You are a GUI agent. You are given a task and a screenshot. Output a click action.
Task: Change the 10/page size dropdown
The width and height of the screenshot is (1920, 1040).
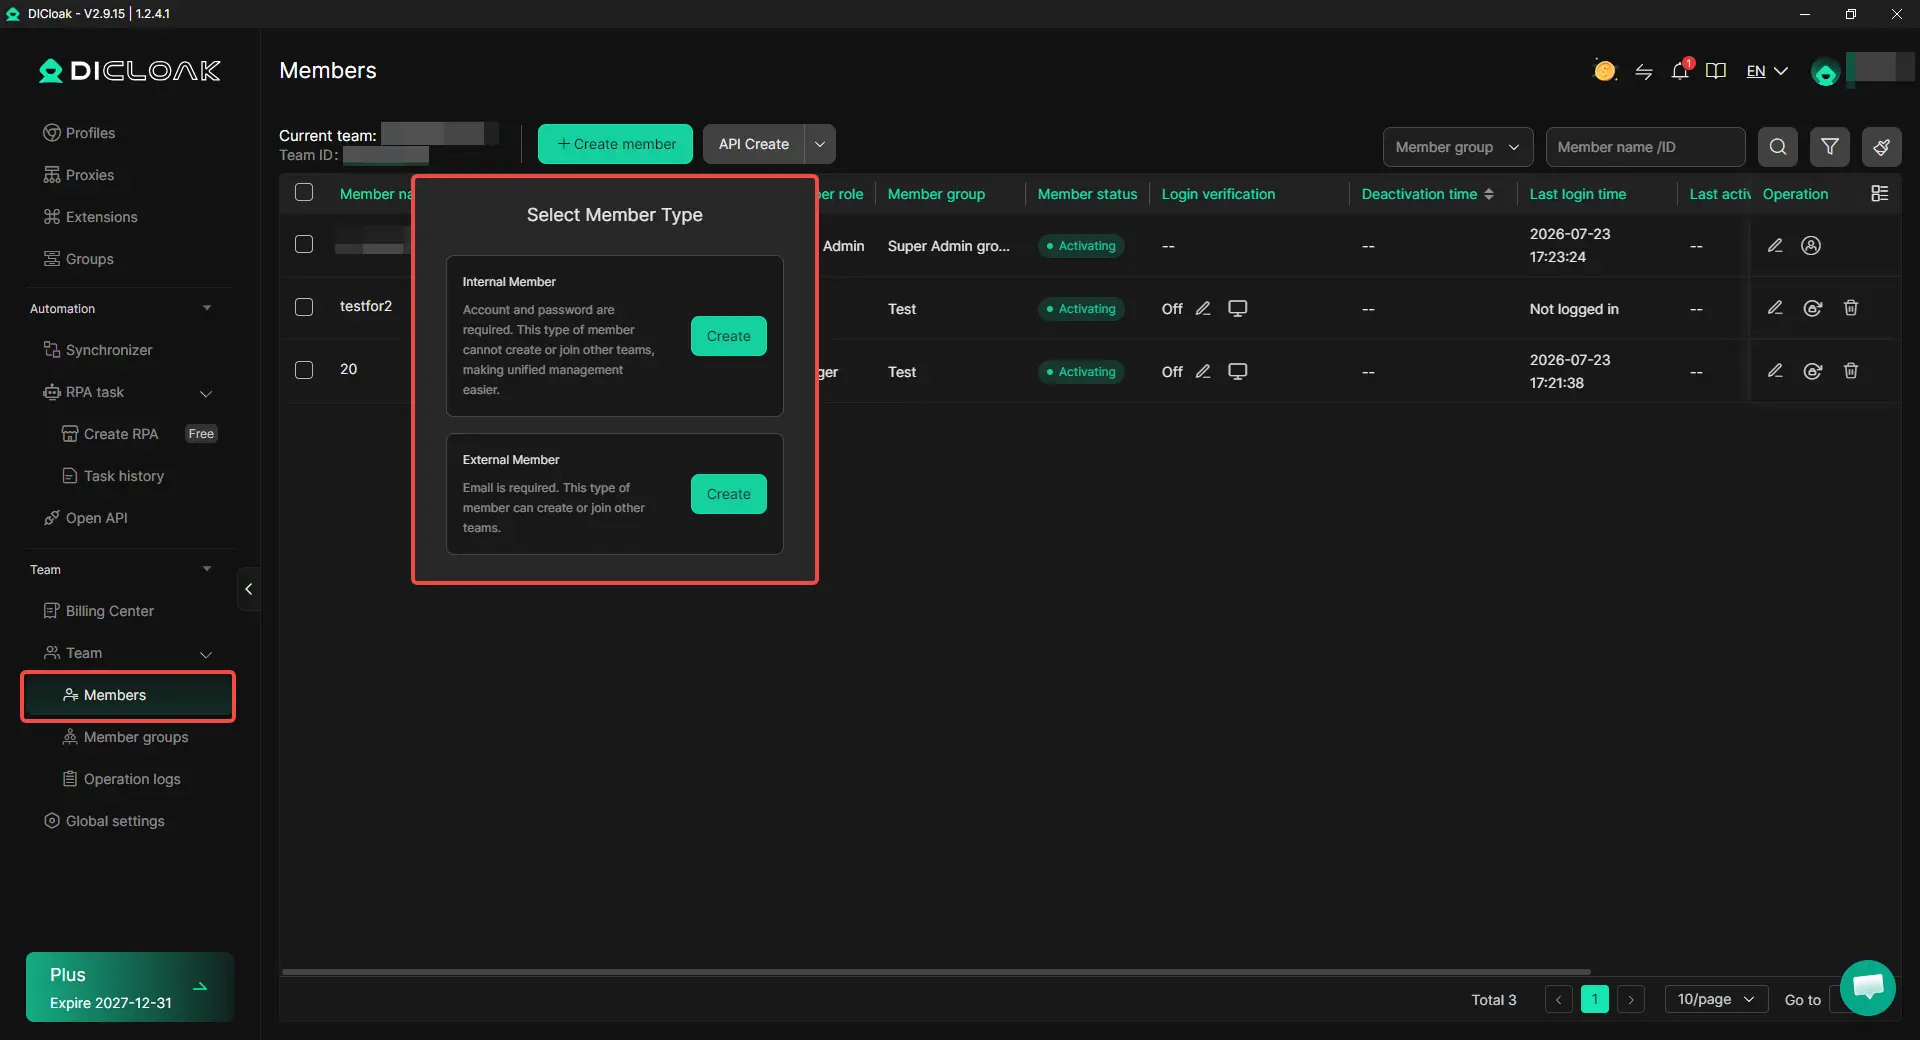click(1716, 999)
